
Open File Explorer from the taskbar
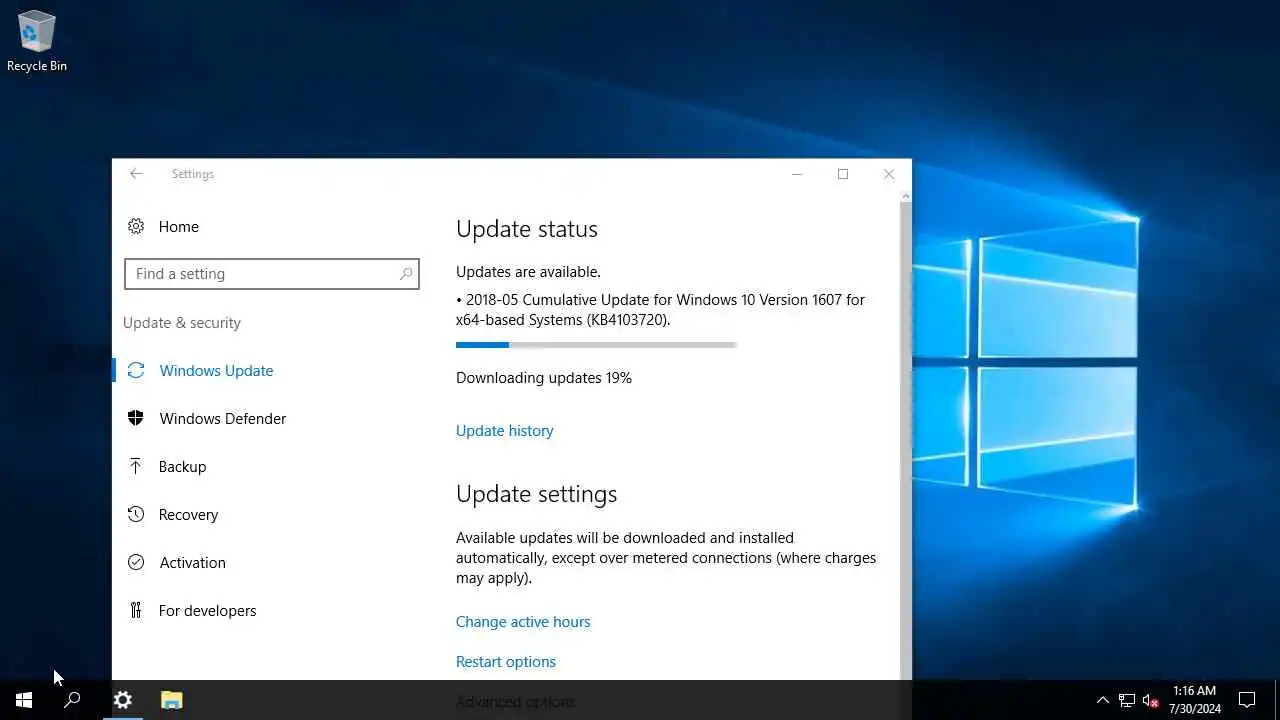171,700
